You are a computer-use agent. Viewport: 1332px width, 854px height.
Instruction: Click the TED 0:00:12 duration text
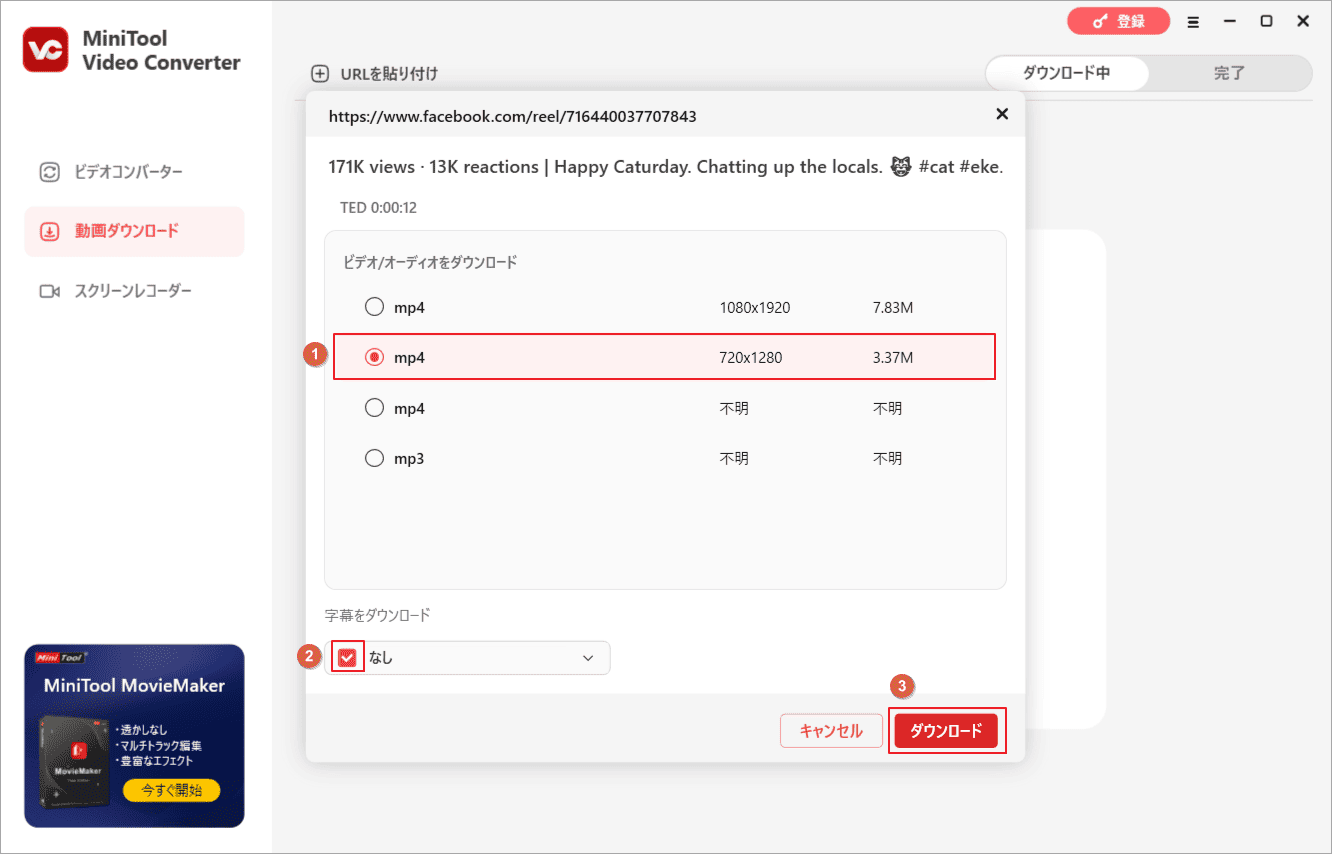pos(378,208)
